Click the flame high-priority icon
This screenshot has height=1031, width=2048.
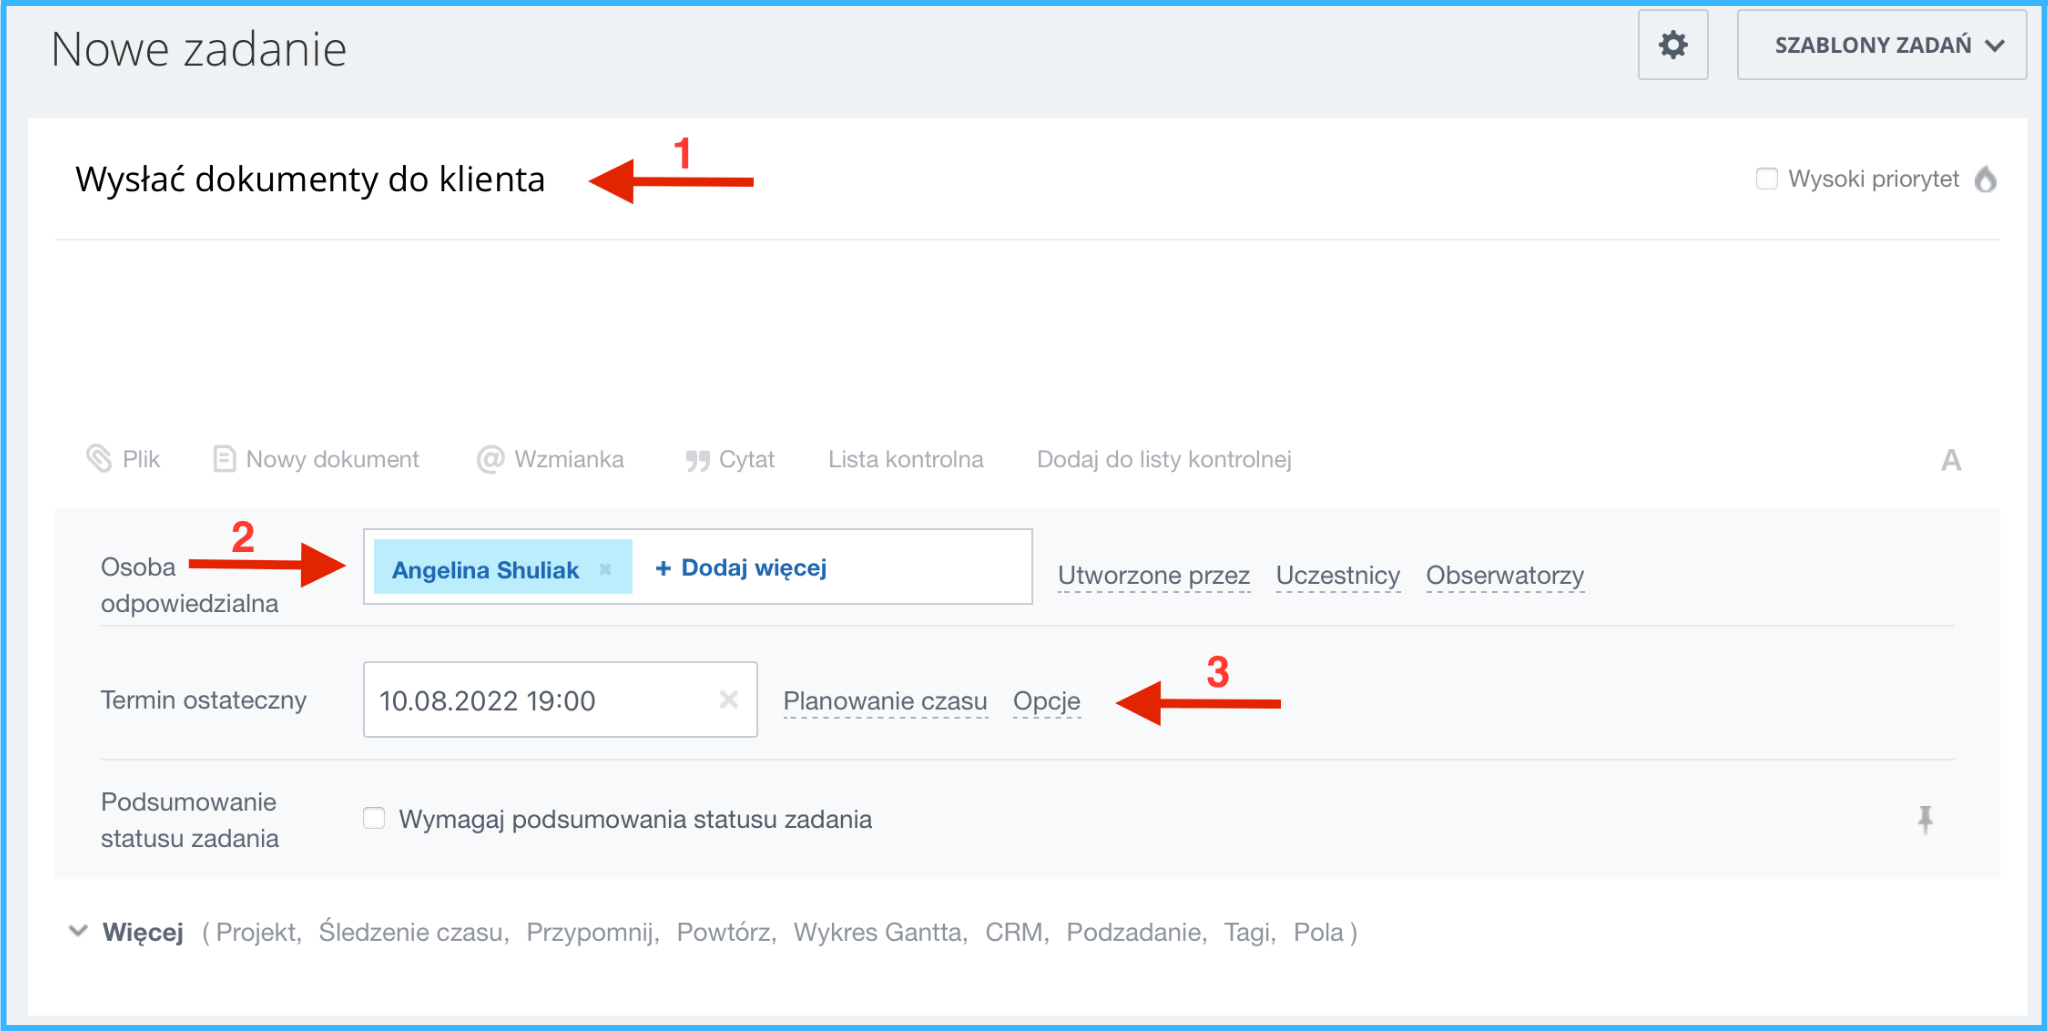1986,179
